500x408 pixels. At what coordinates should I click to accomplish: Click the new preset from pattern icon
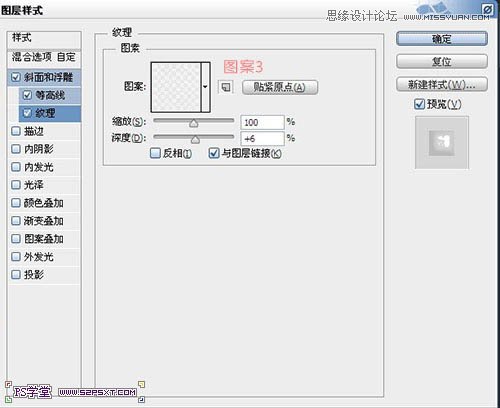(226, 87)
